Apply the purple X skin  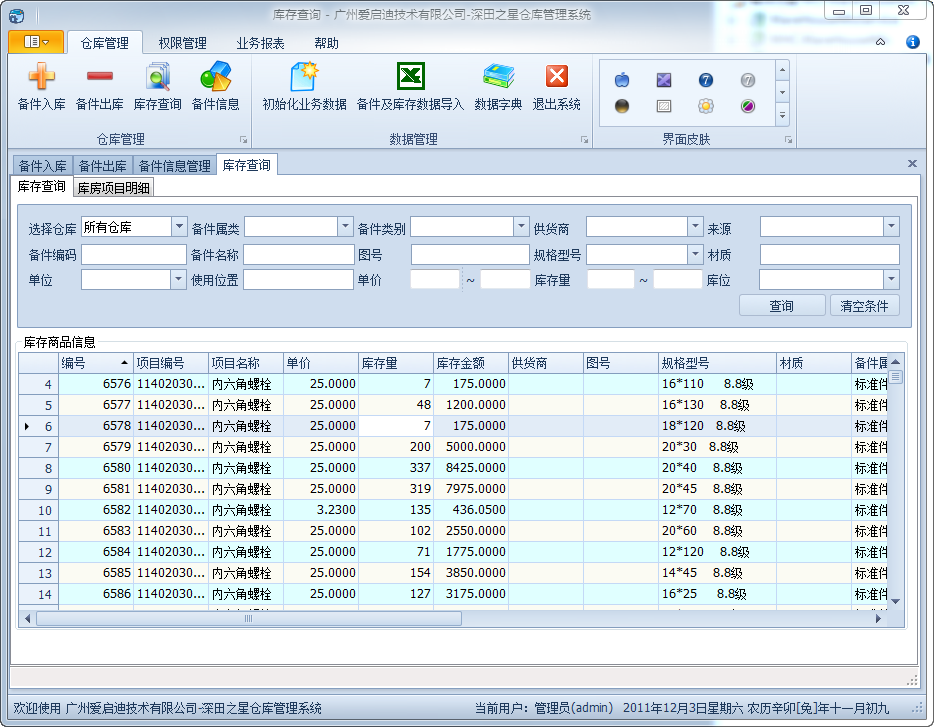pyautogui.click(x=664, y=80)
